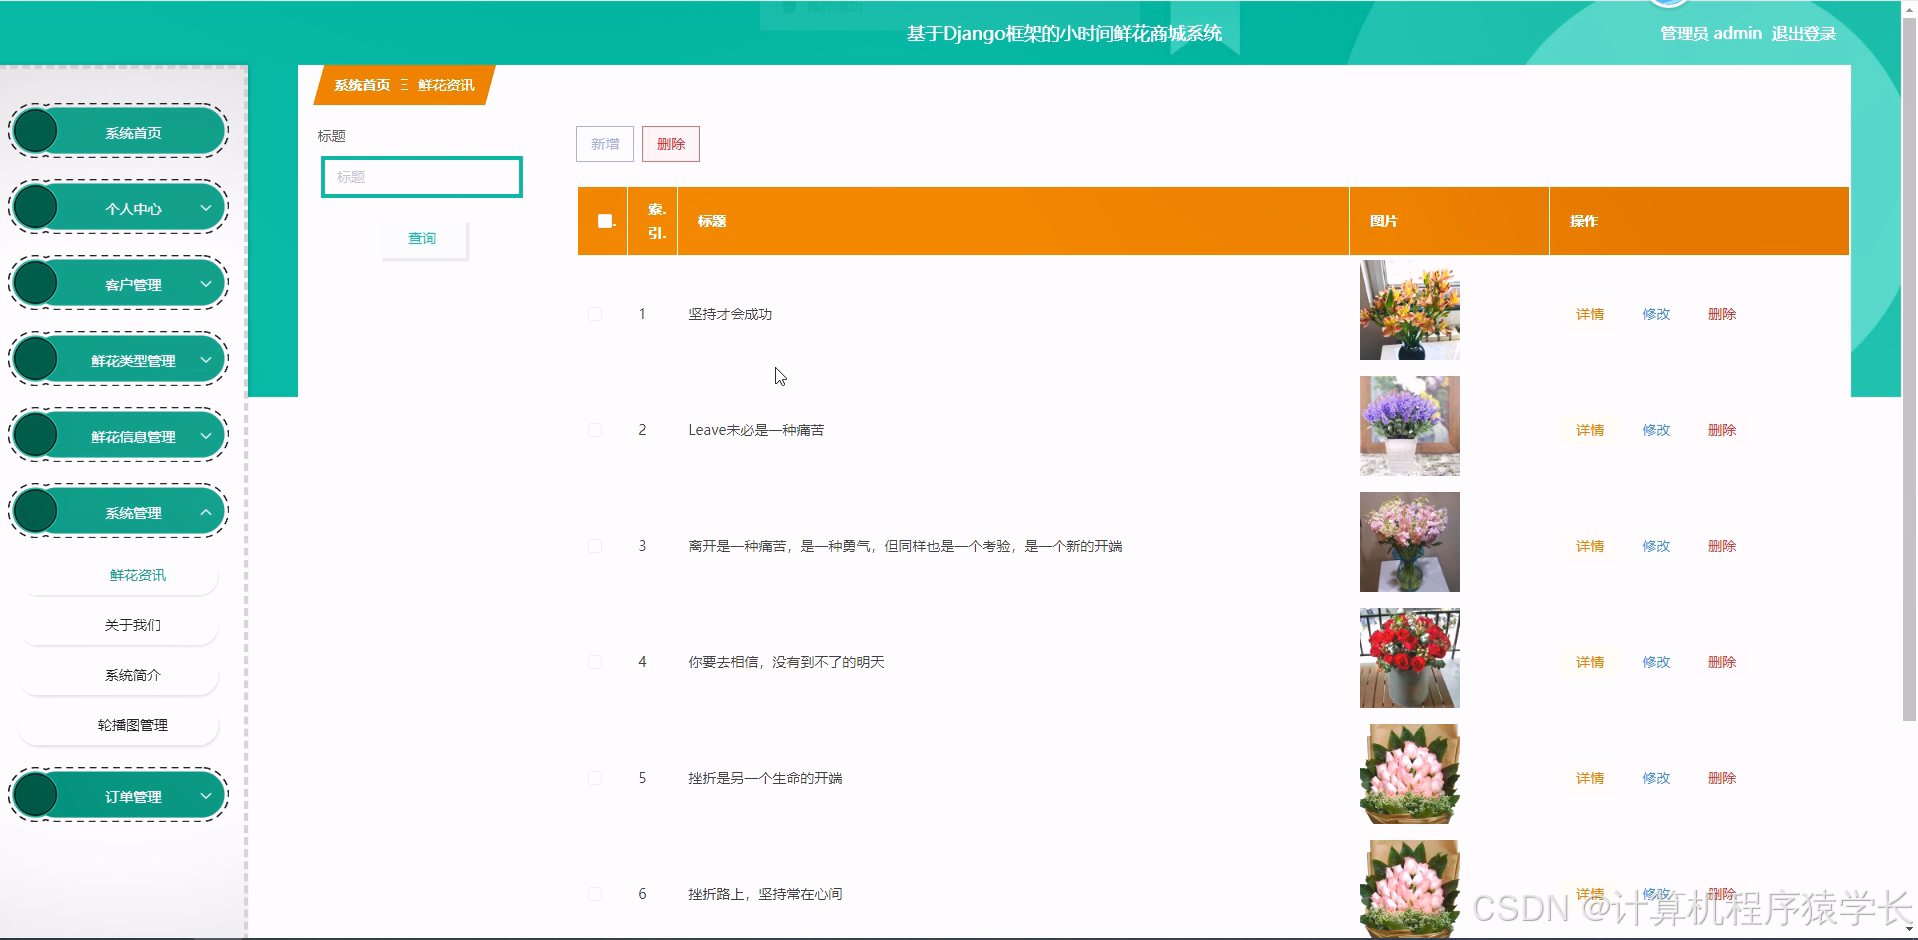Check the checkbox for 挫折路上 row
Viewport: 1918px width, 940px height.
(x=595, y=894)
